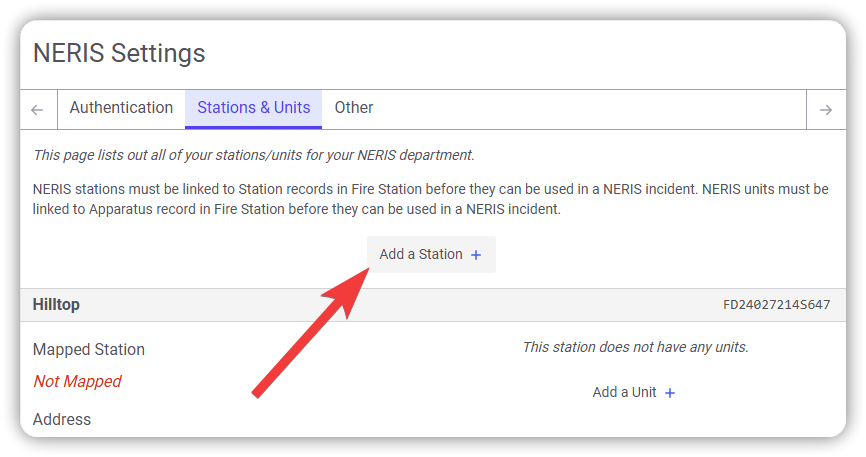Click the plus icon beside Add a Unit
Screen dimensions: 866x457
[x=670, y=393]
